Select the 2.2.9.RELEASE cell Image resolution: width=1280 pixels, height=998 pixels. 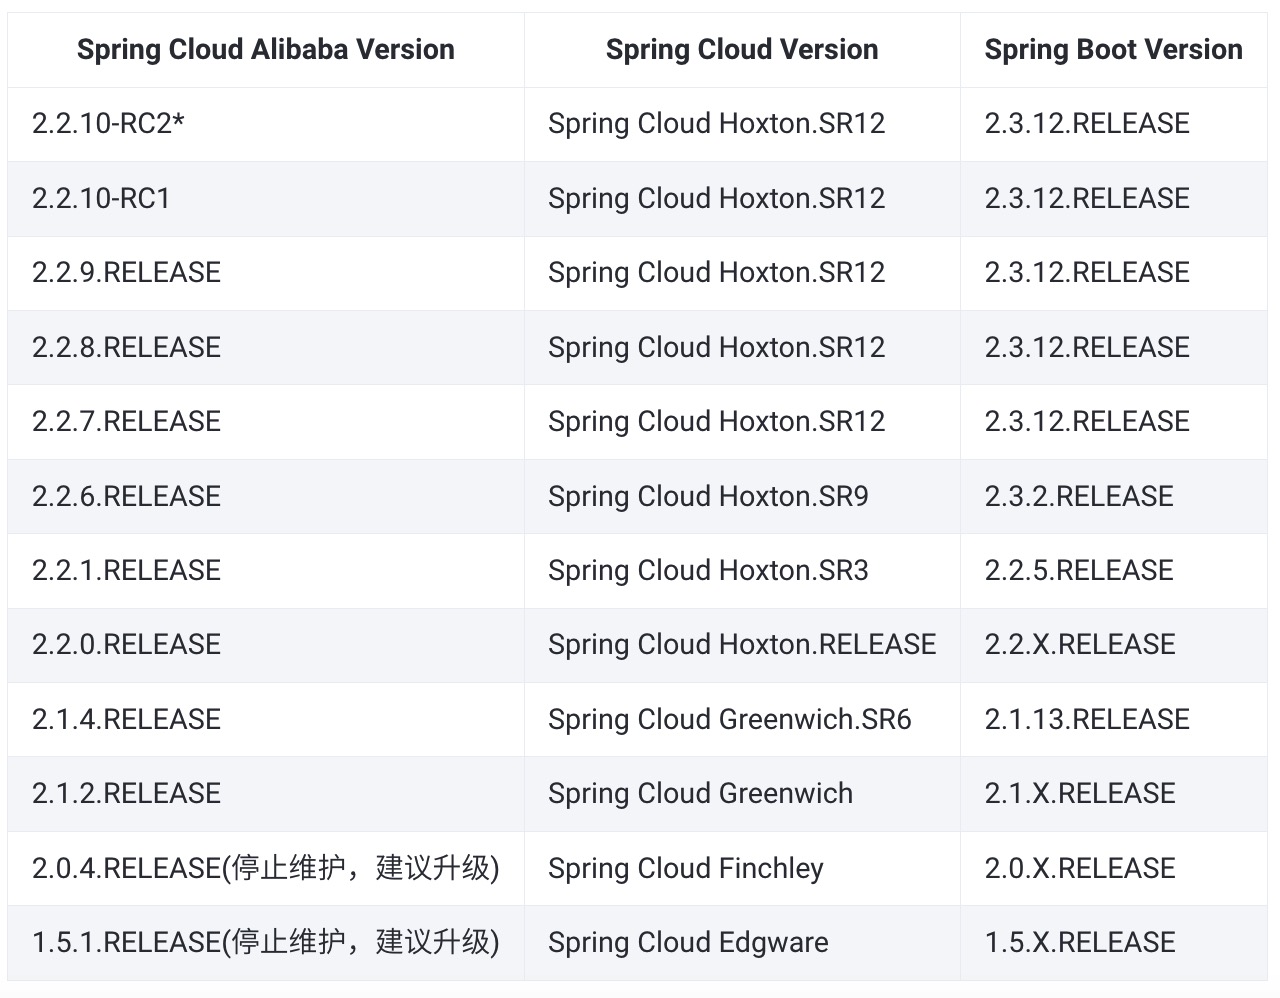point(266,273)
